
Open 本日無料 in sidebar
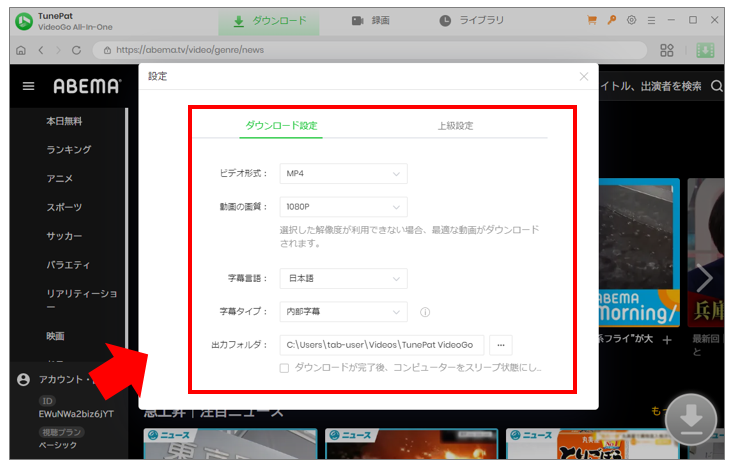[x=64, y=121]
